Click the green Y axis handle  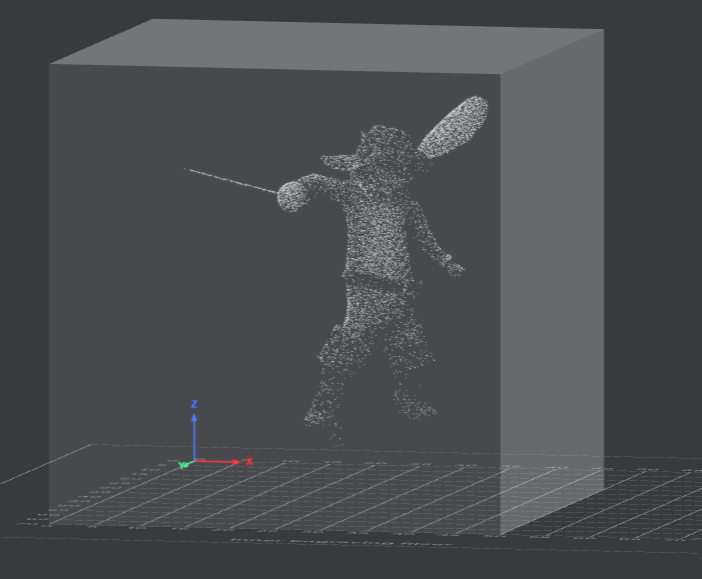coord(184,465)
